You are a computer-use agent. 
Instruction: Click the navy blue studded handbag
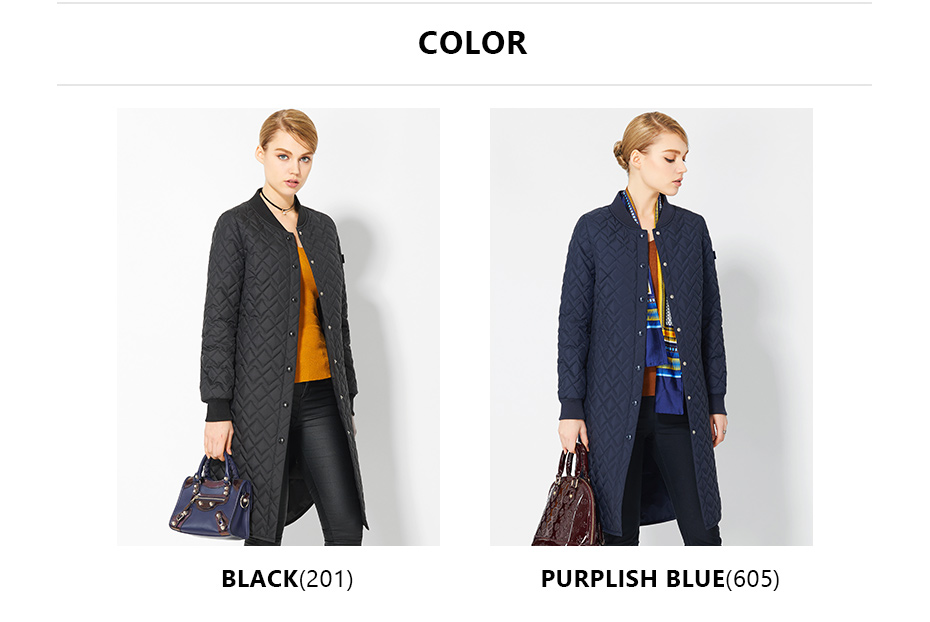tap(211, 497)
